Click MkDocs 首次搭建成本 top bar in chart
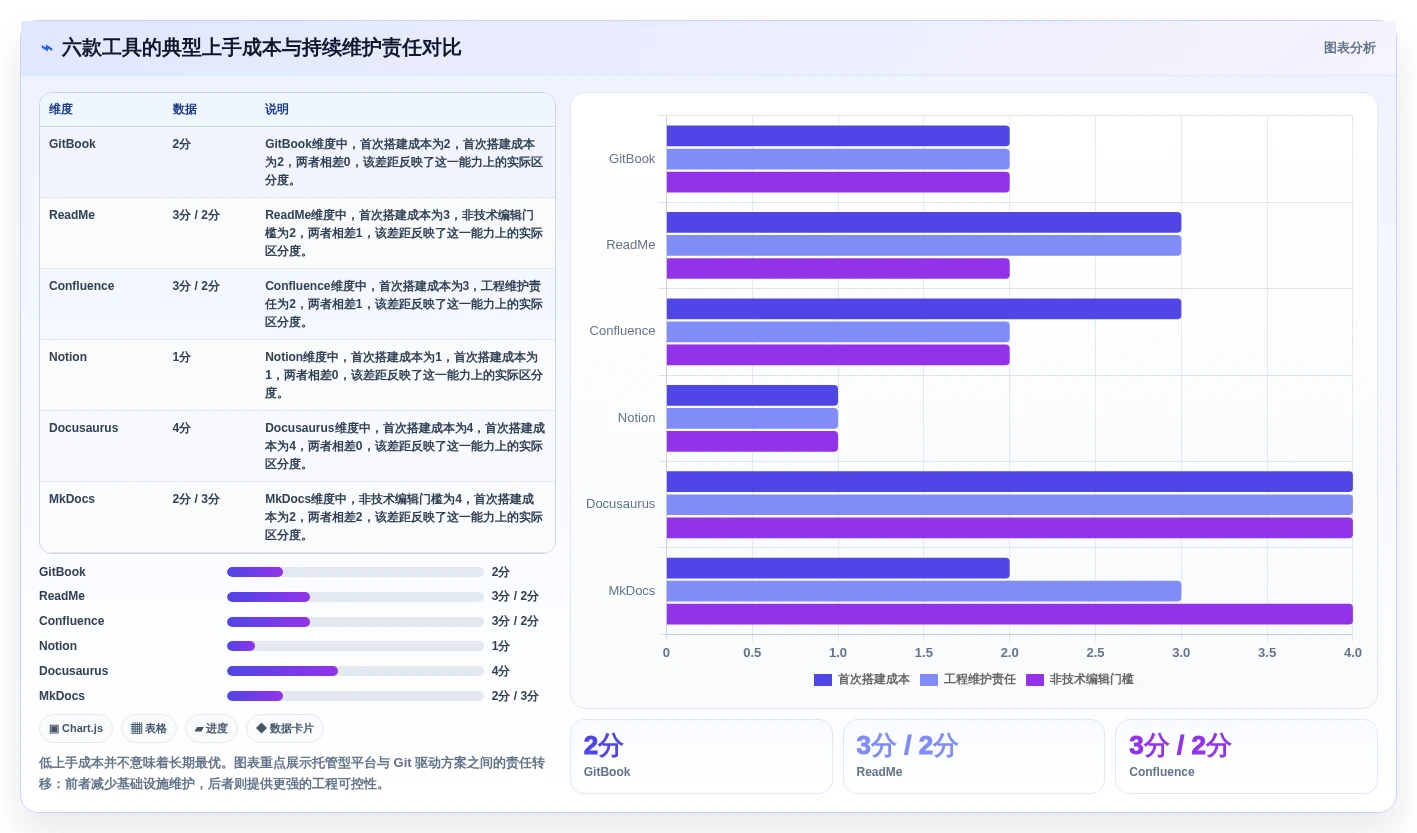This screenshot has width=1417, height=833. (838, 568)
